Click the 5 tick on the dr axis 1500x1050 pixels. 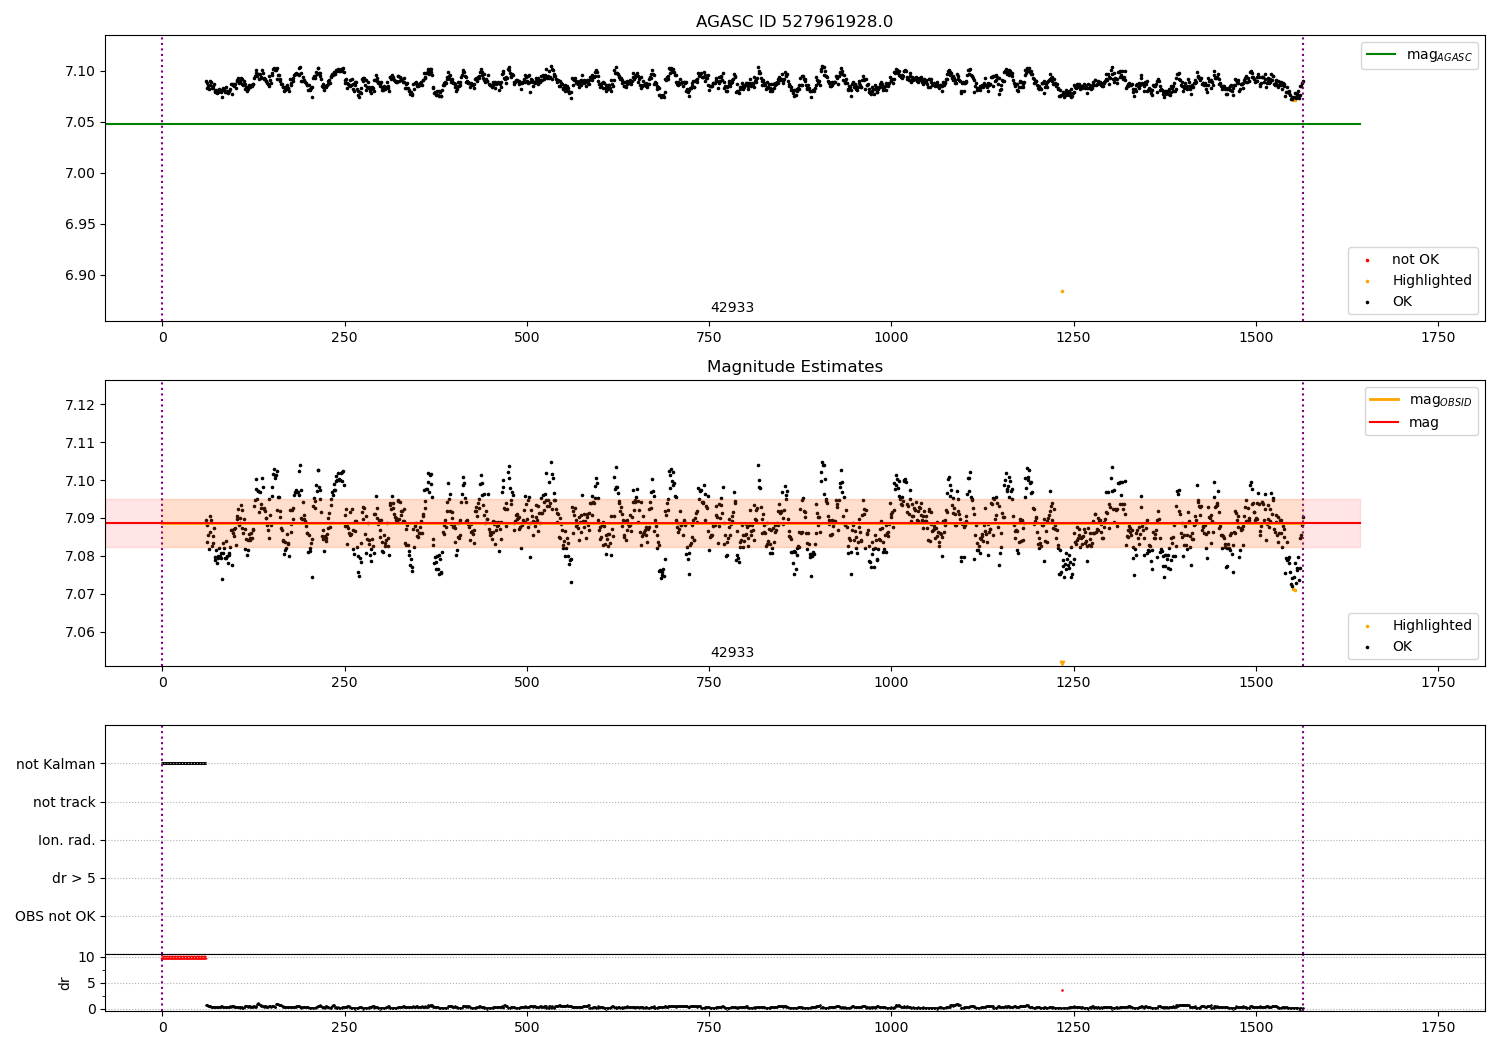[x=91, y=983]
